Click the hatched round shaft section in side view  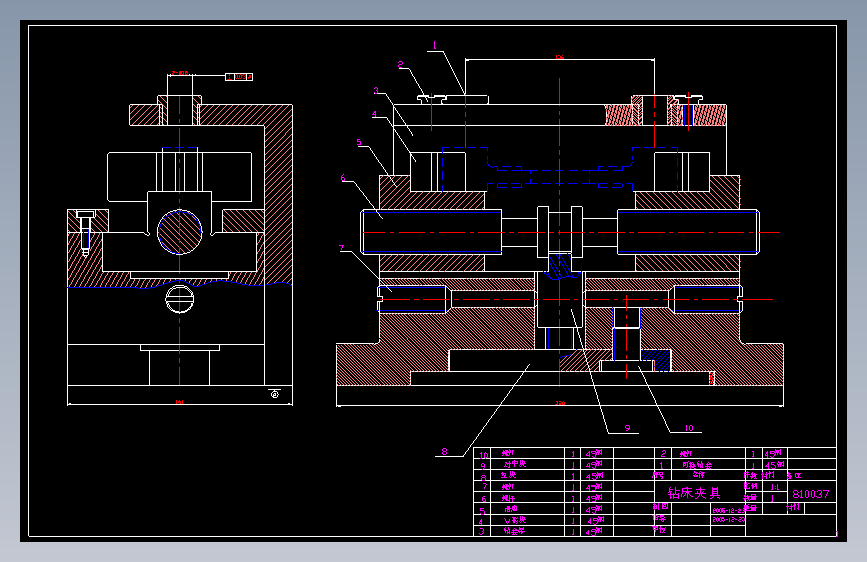180,232
